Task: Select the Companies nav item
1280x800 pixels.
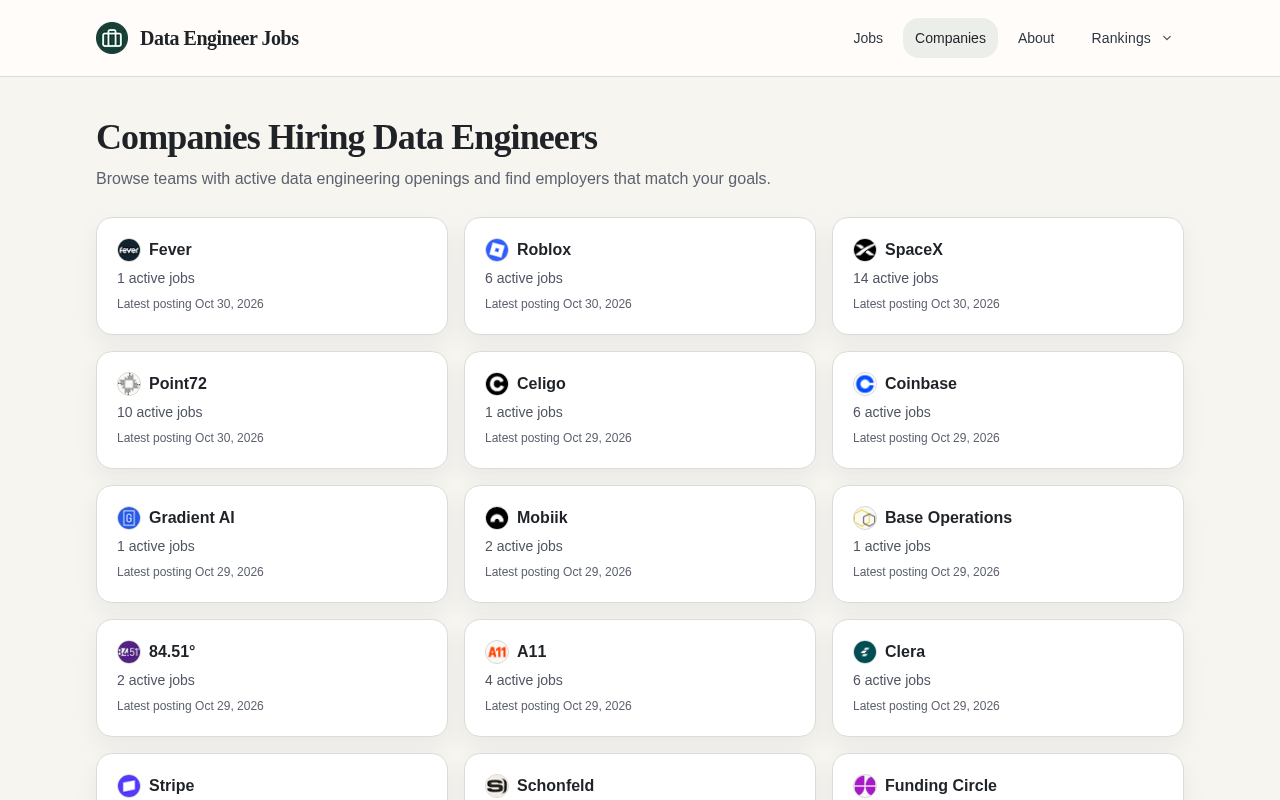Action: click(x=950, y=38)
